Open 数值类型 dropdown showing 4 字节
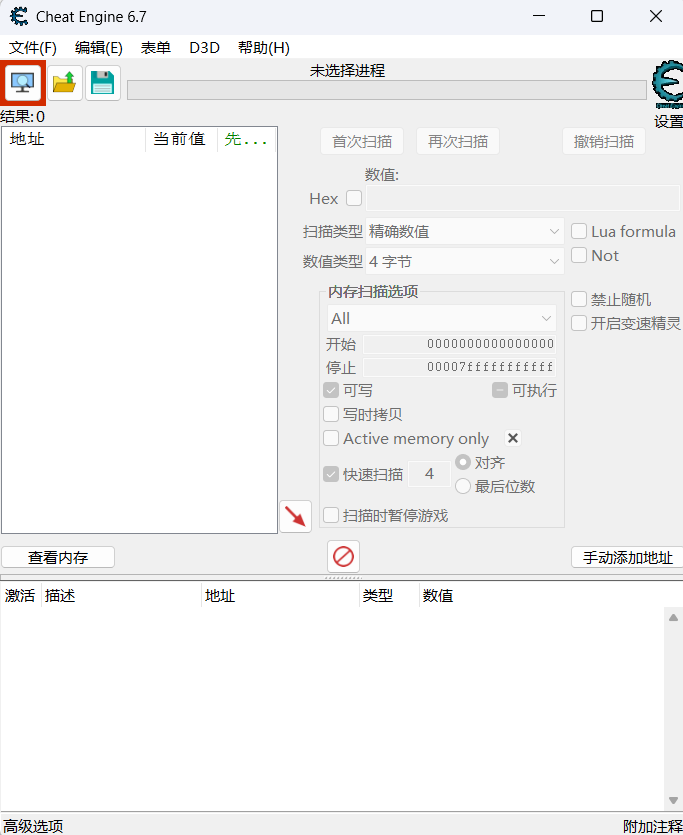Image resolution: width=683 pixels, height=835 pixels. tap(465, 261)
